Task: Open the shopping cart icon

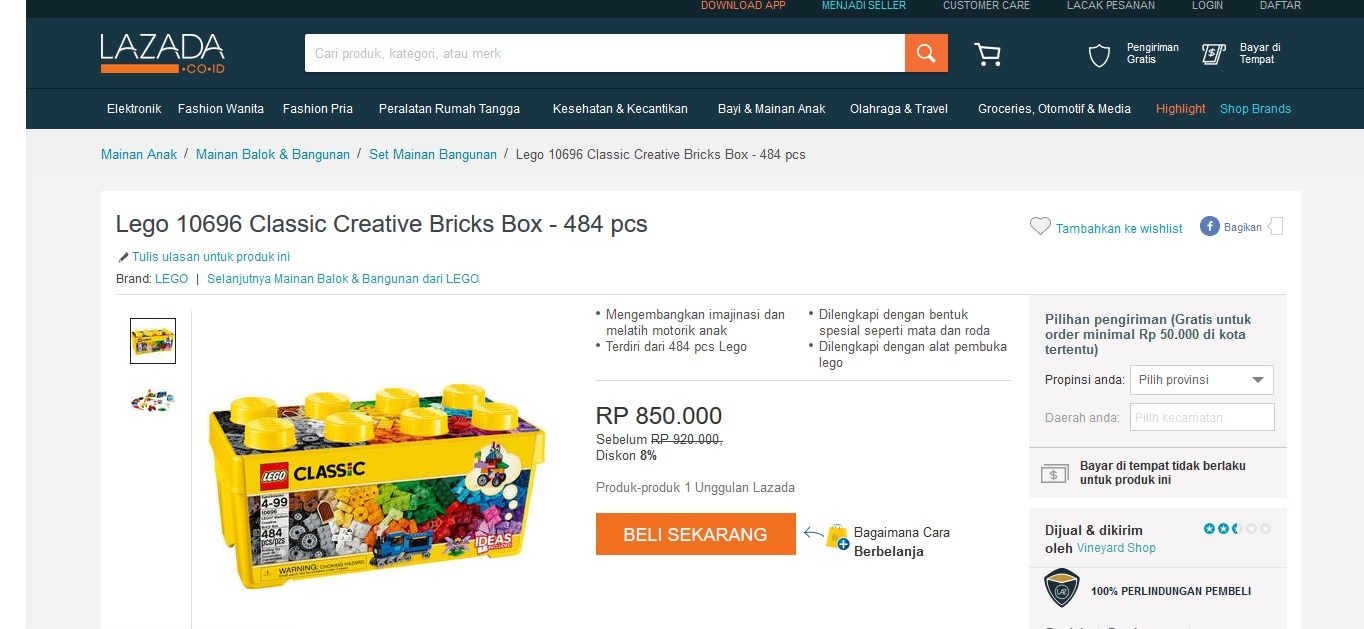Action: [x=987, y=54]
